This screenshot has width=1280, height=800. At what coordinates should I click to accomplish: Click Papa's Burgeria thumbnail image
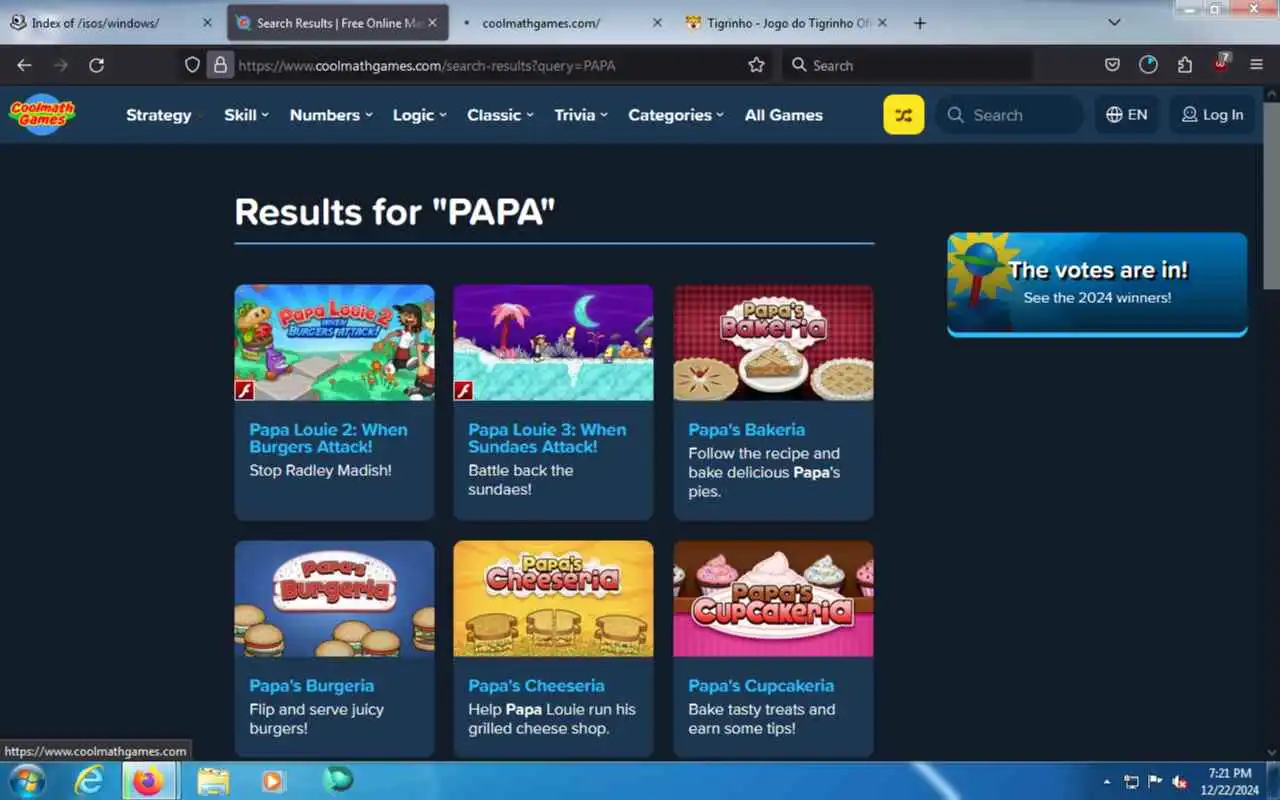pyautogui.click(x=334, y=599)
